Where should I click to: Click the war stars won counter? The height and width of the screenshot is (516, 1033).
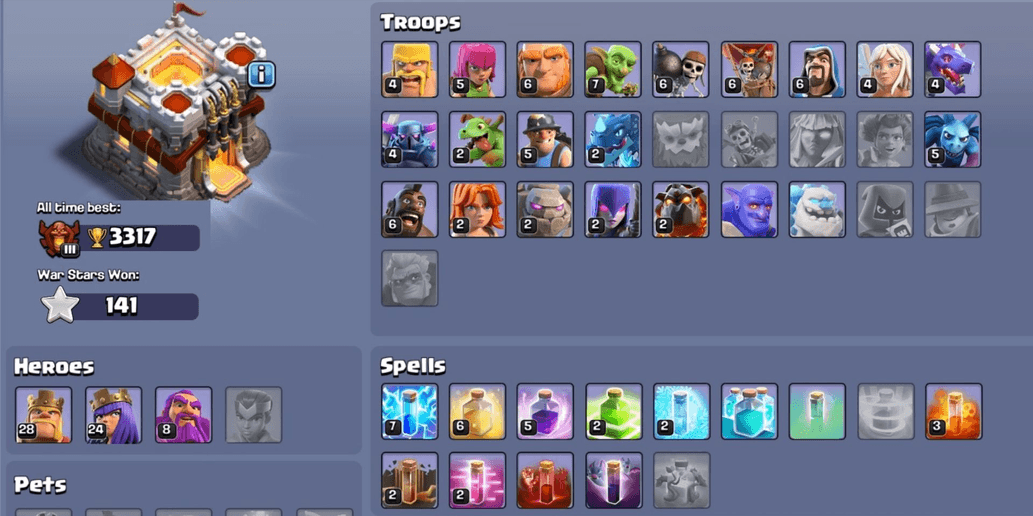pos(119,306)
